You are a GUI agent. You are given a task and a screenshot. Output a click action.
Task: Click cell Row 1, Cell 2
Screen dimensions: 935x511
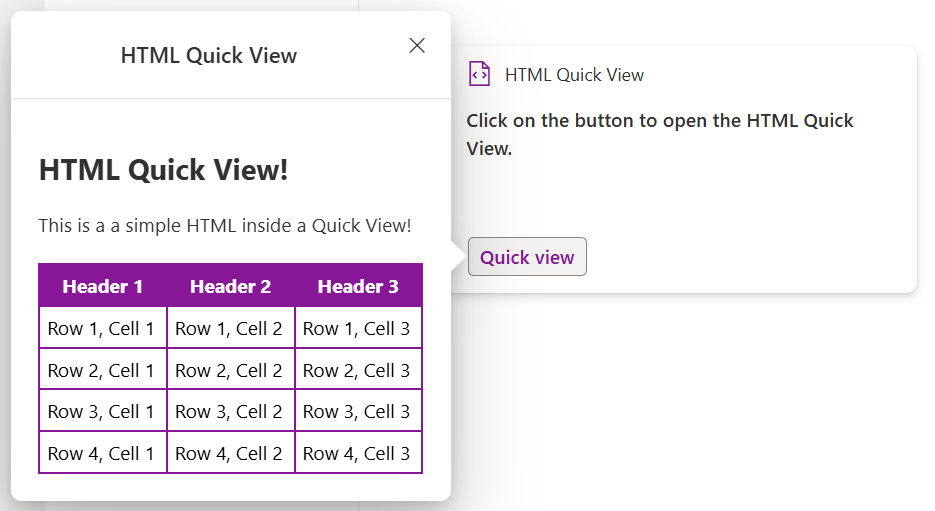click(x=229, y=328)
